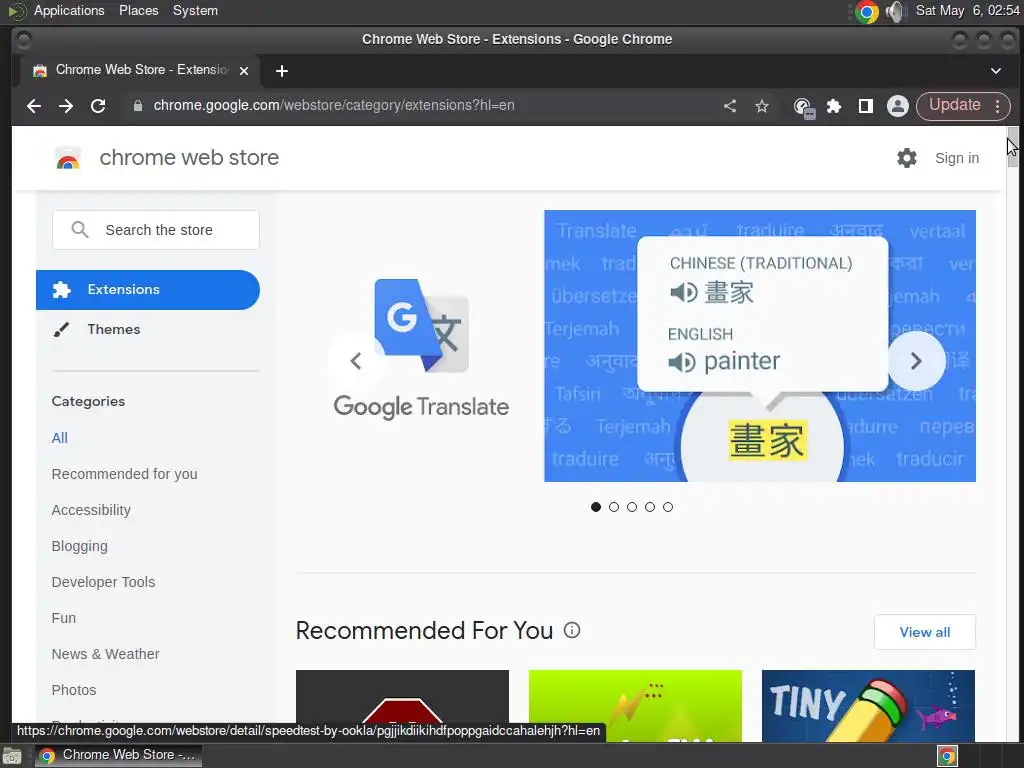Click the lock icon in the address bar

pyautogui.click(x=138, y=106)
